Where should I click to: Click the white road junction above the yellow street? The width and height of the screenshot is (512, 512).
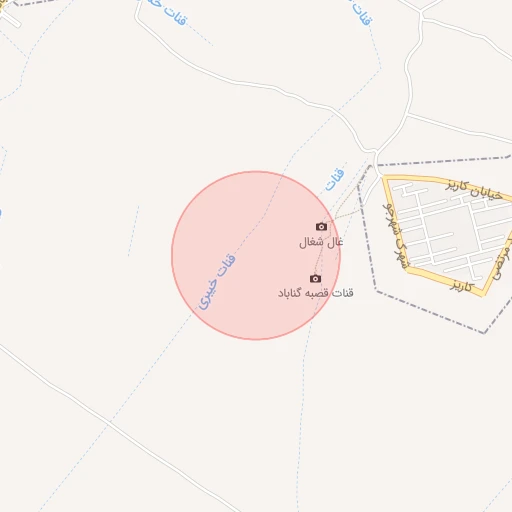(x=376, y=153)
